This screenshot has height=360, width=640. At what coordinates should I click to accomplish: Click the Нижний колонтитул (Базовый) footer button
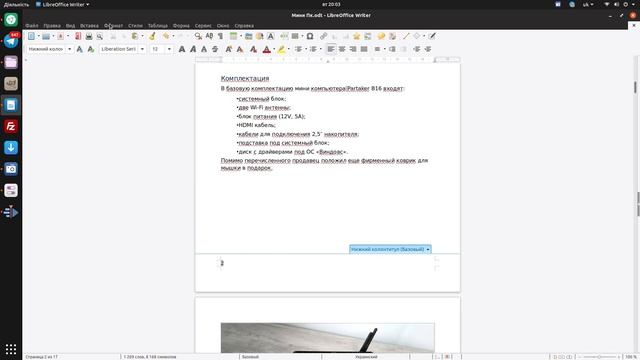coord(390,249)
